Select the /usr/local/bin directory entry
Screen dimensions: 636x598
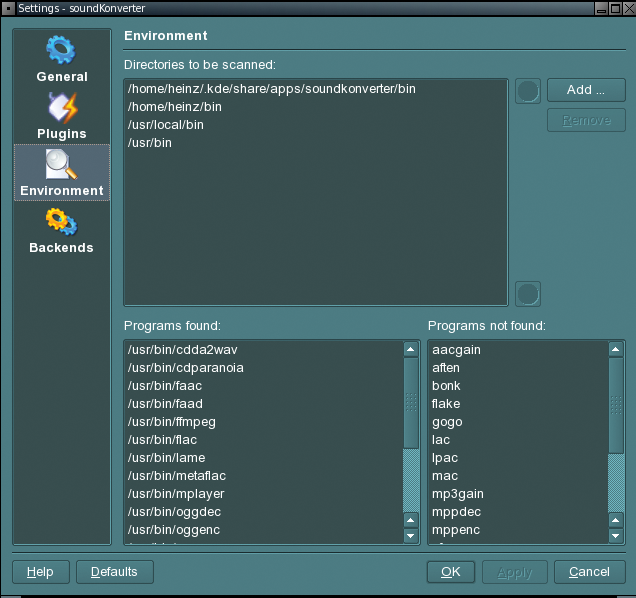316,125
